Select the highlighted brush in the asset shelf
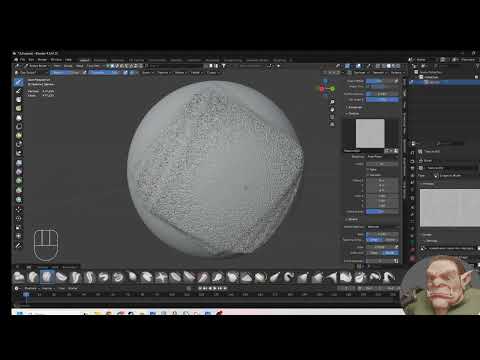 pyautogui.click(x=47, y=277)
